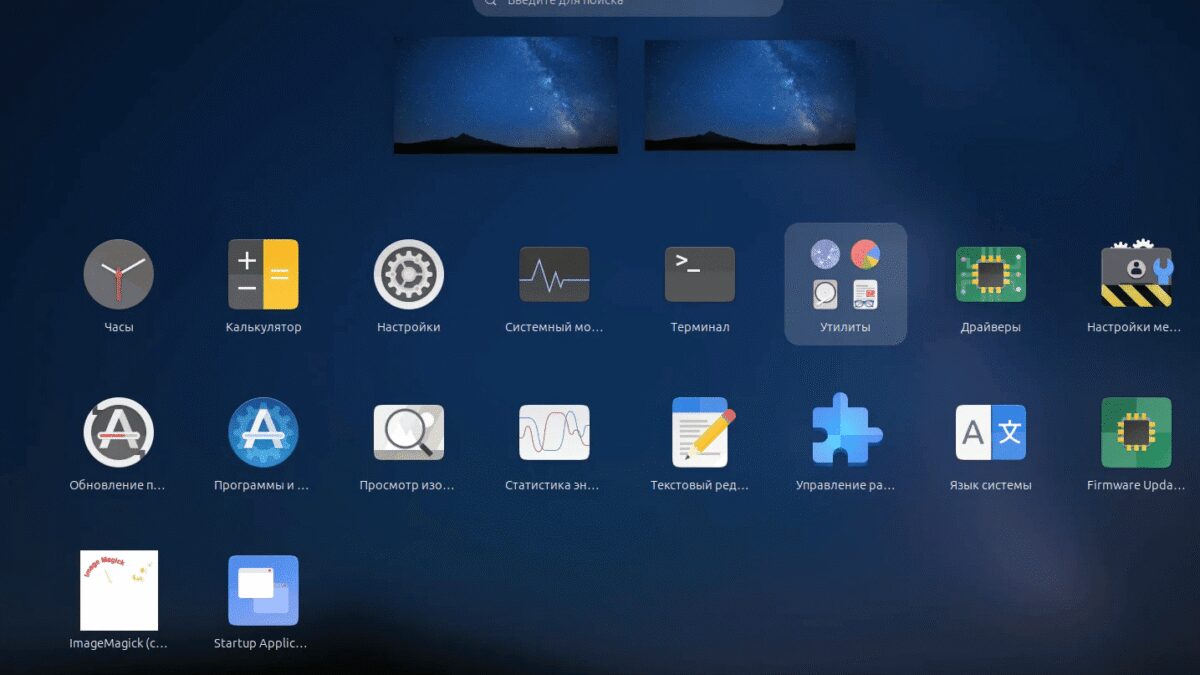Launch Обновление приложений

click(118, 432)
